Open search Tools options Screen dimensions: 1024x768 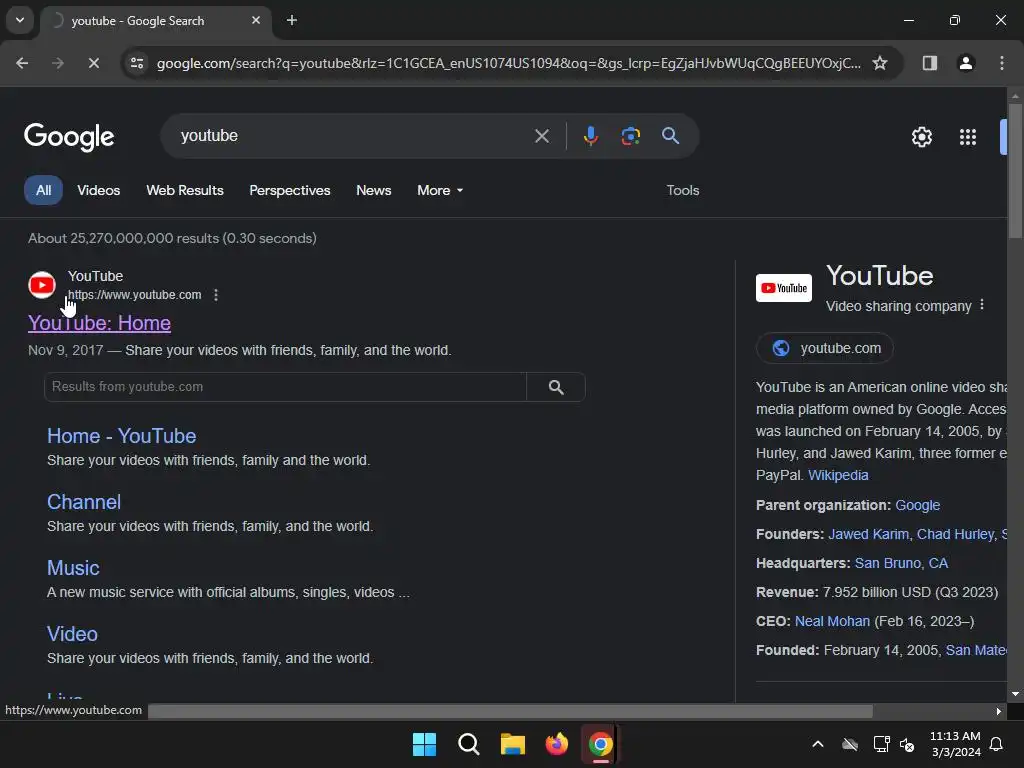pyautogui.click(x=682, y=190)
